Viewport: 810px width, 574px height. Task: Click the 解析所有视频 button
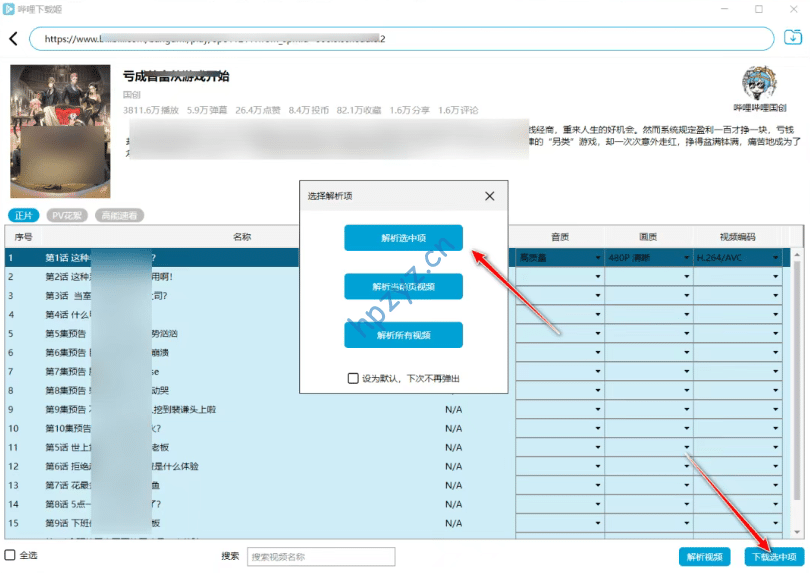403,335
